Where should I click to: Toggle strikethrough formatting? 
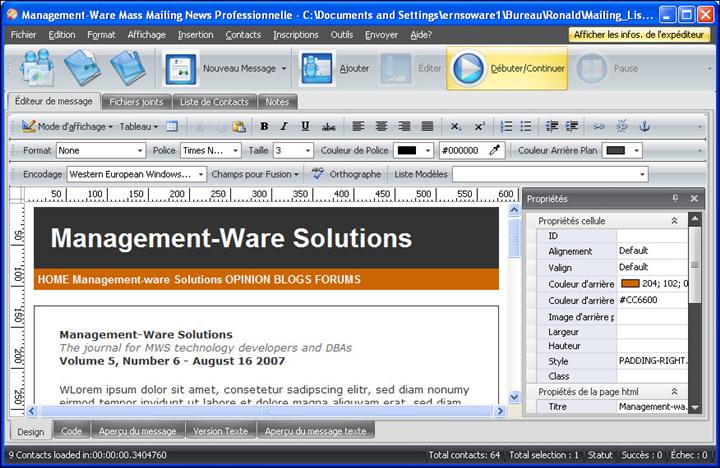328,126
